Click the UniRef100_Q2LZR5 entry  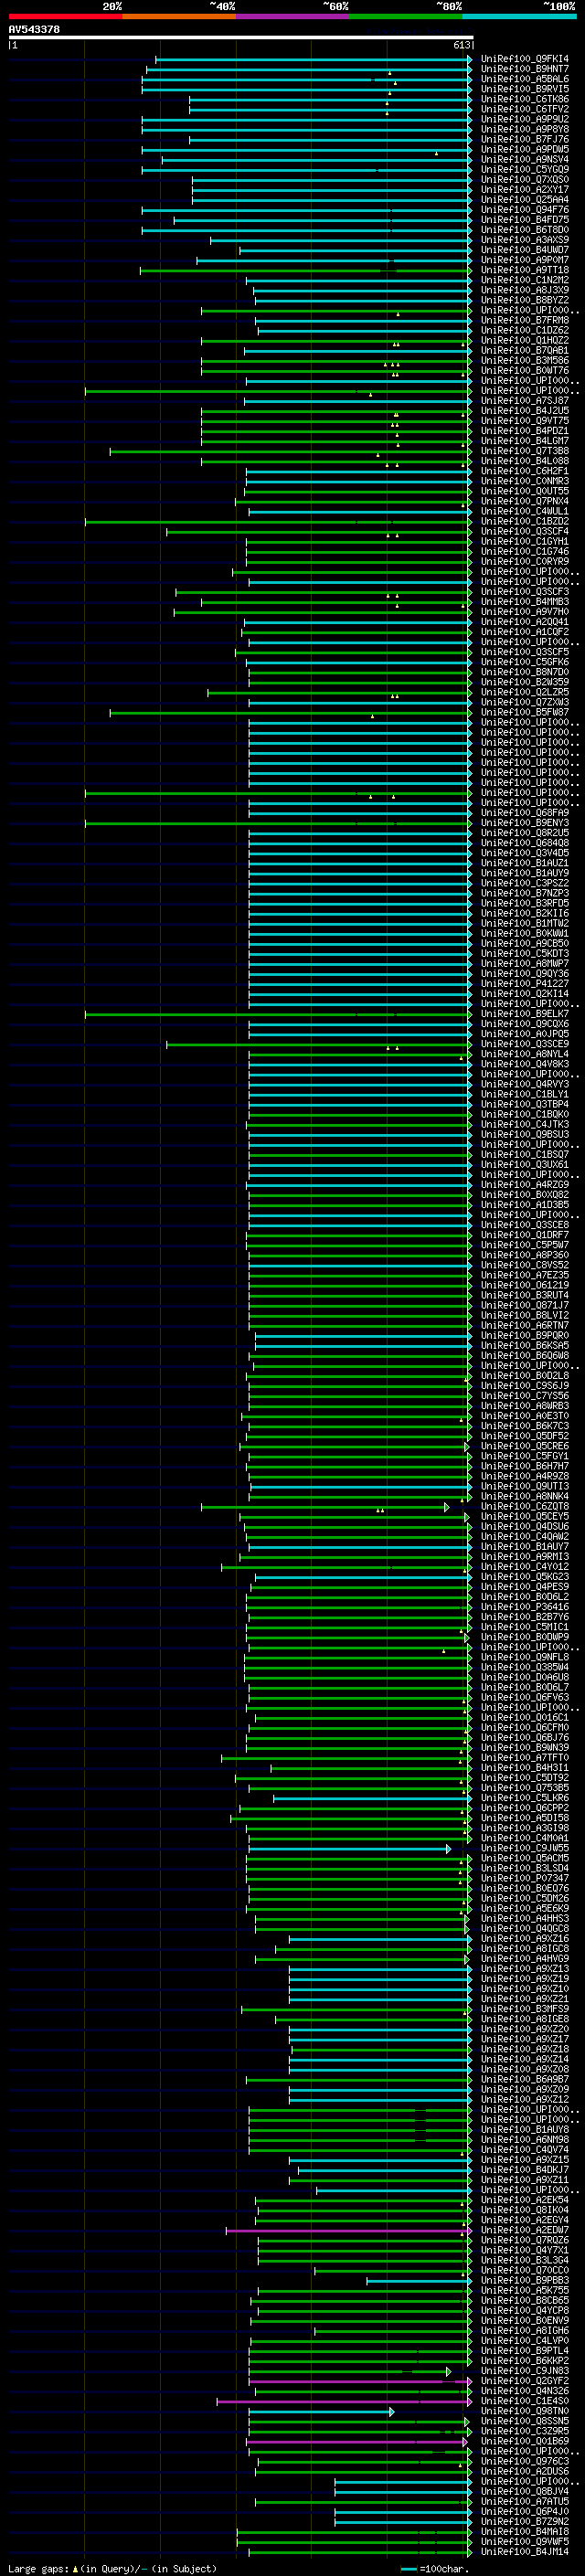coord(524,693)
